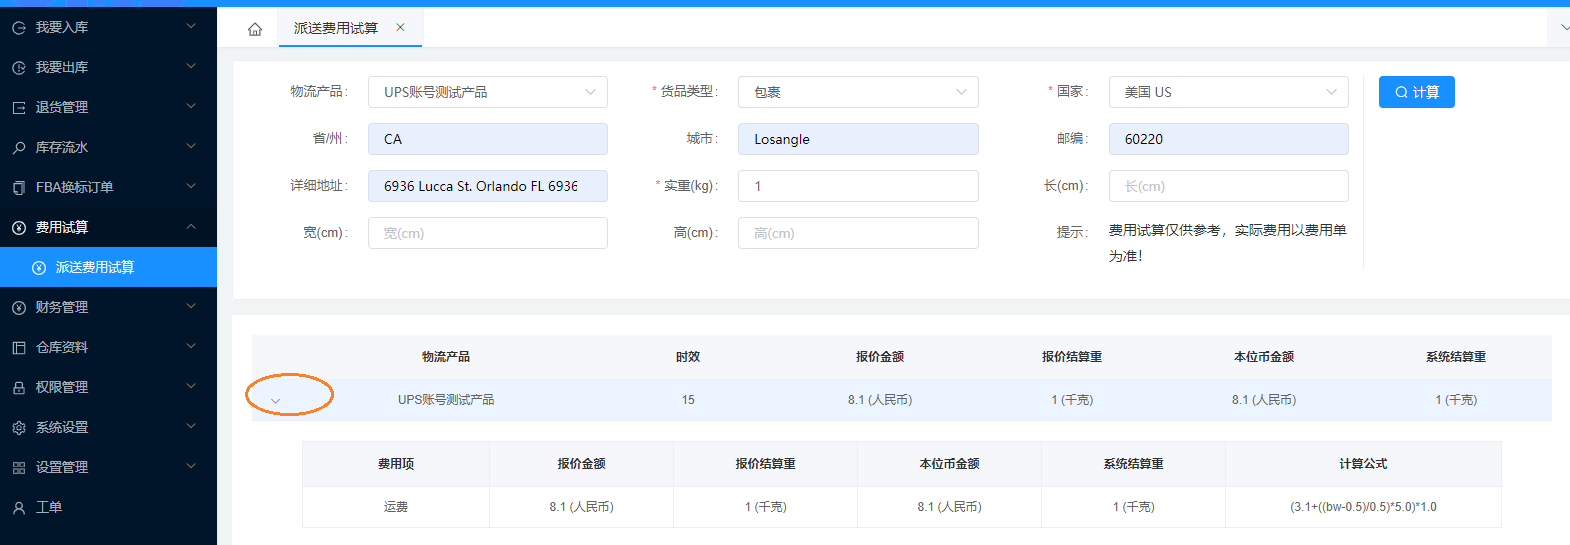Close the 派送费用试算 tab
Image resolution: width=1570 pixels, height=545 pixels.
coord(400,28)
